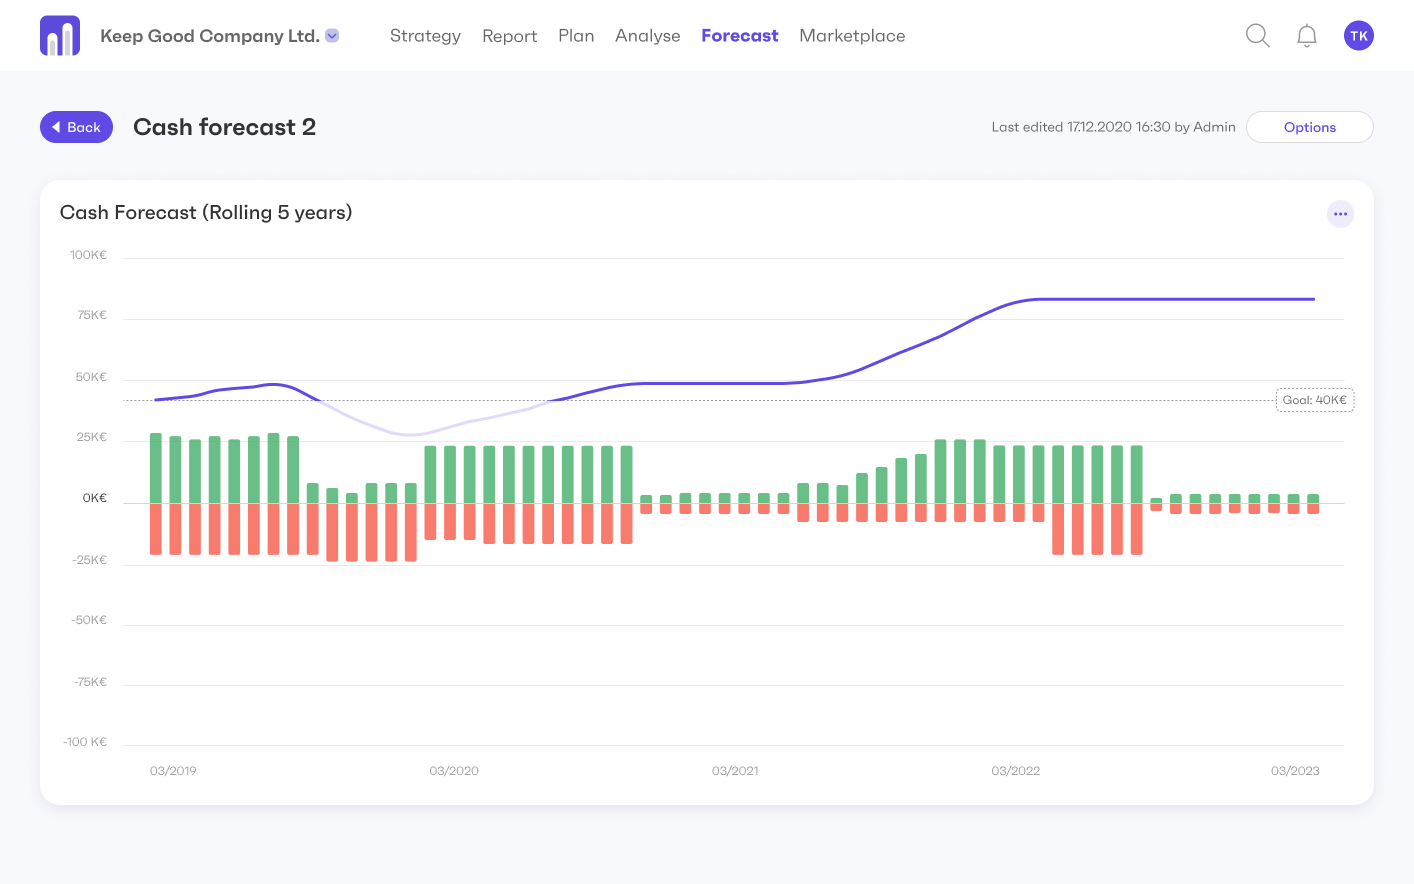Select the Analyse tab
The width and height of the screenshot is (1414, 884).
[x=647, y=36]
